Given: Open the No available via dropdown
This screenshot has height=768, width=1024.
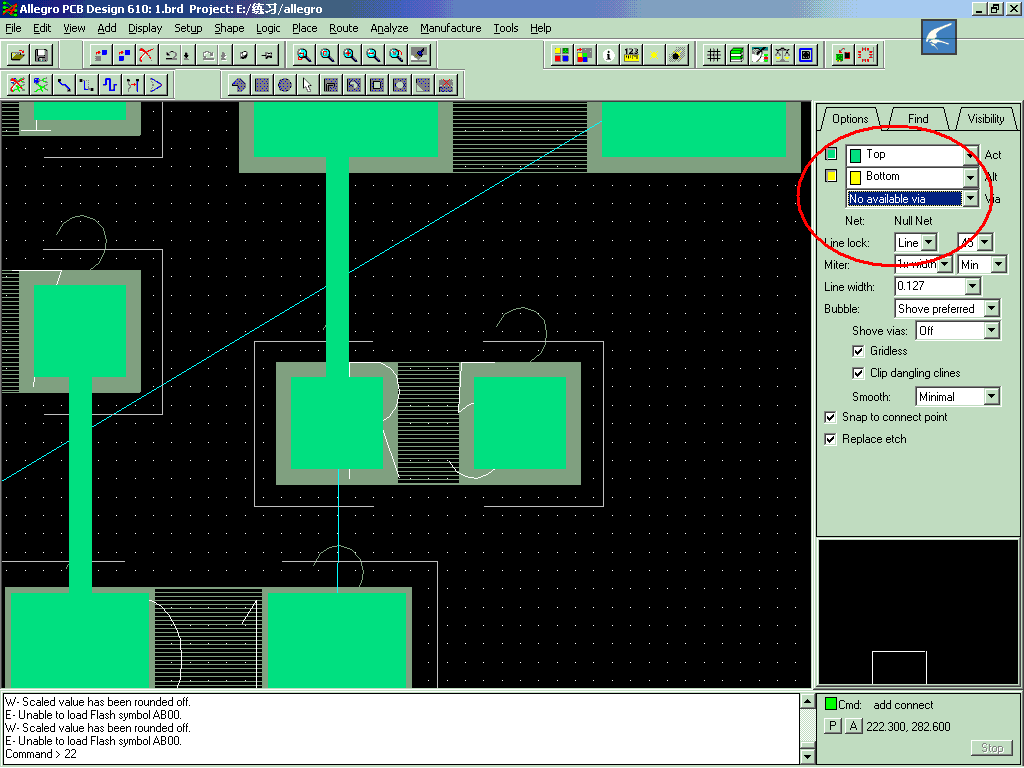Looking at the screenshot, I should [970, 199].
